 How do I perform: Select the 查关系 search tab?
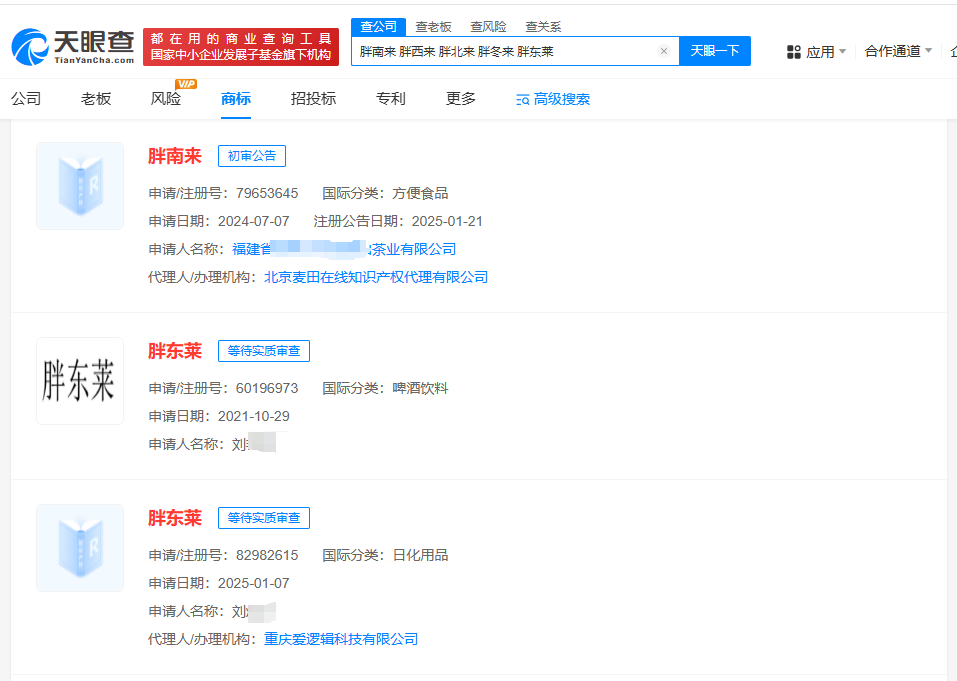click(543, 27)
